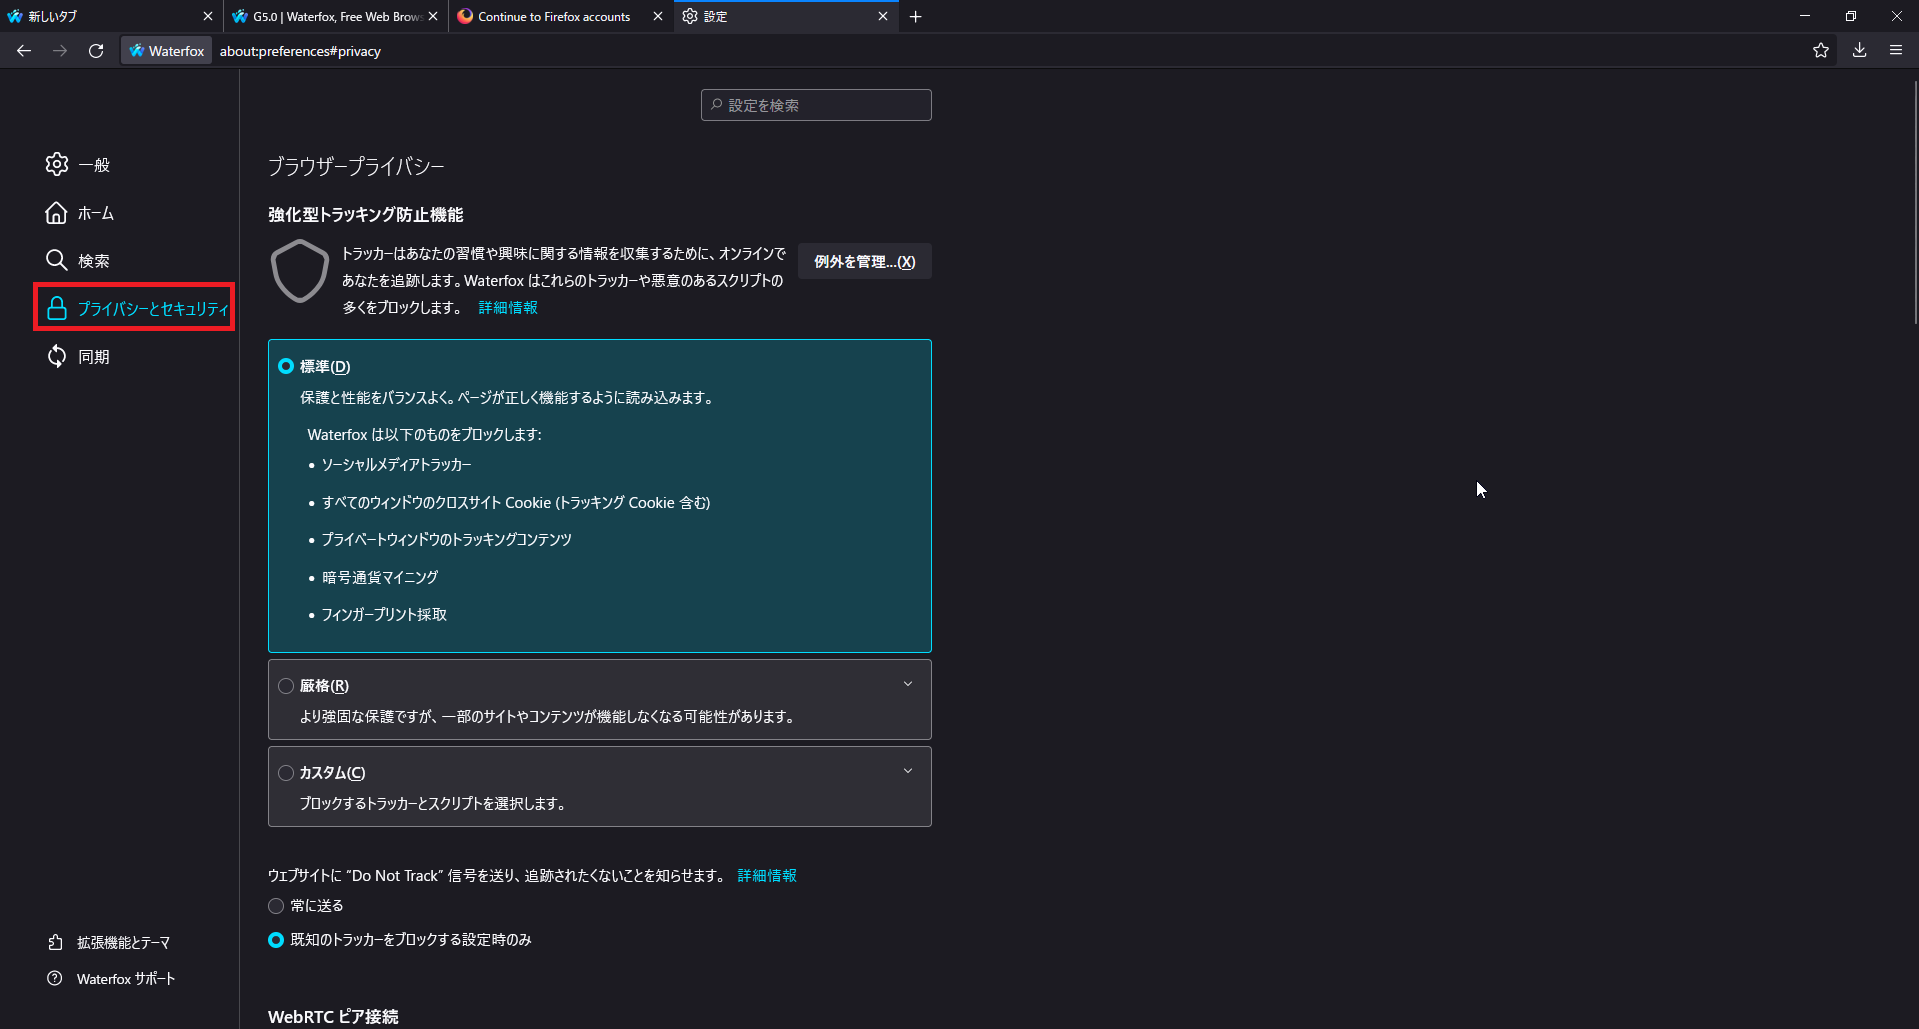The image size is (1919, 1029).
Task: Click the Waterfox identity icon in address bar
Action: 166,51
